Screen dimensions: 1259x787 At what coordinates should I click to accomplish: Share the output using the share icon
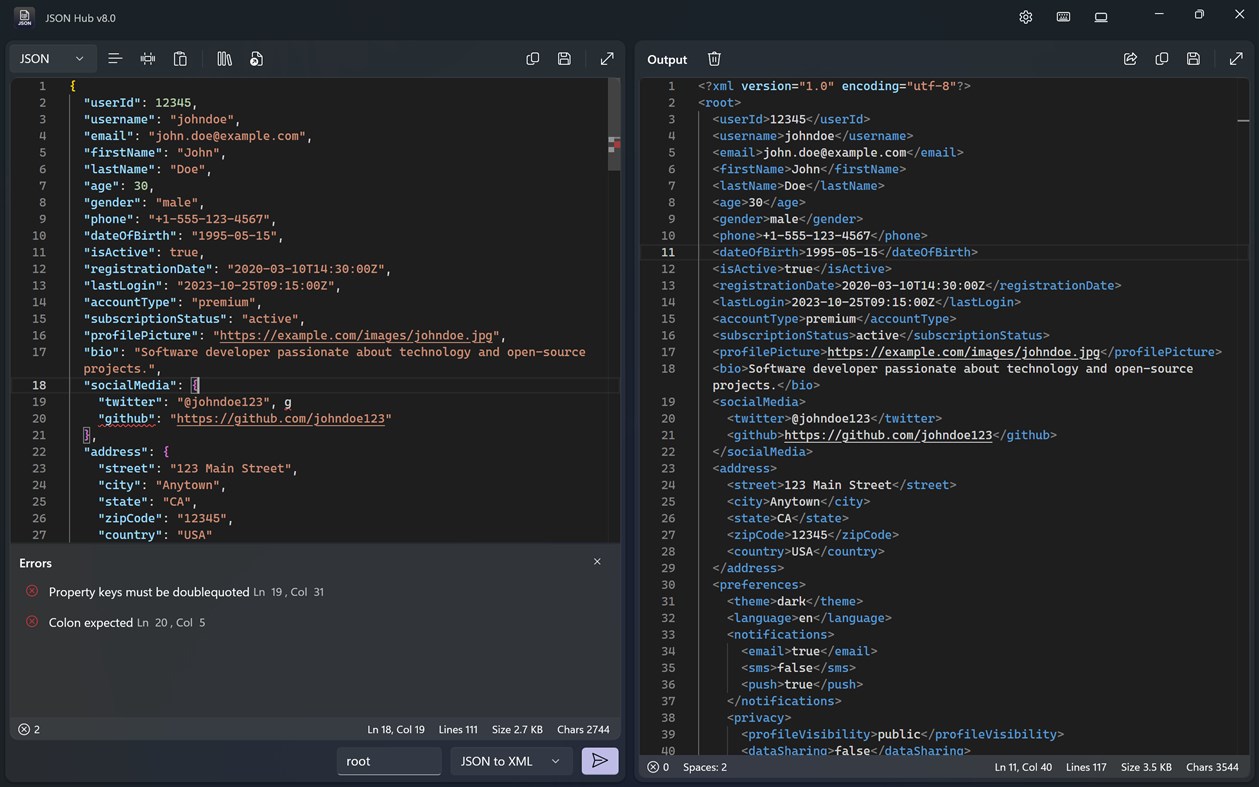tap(1130, 59)
